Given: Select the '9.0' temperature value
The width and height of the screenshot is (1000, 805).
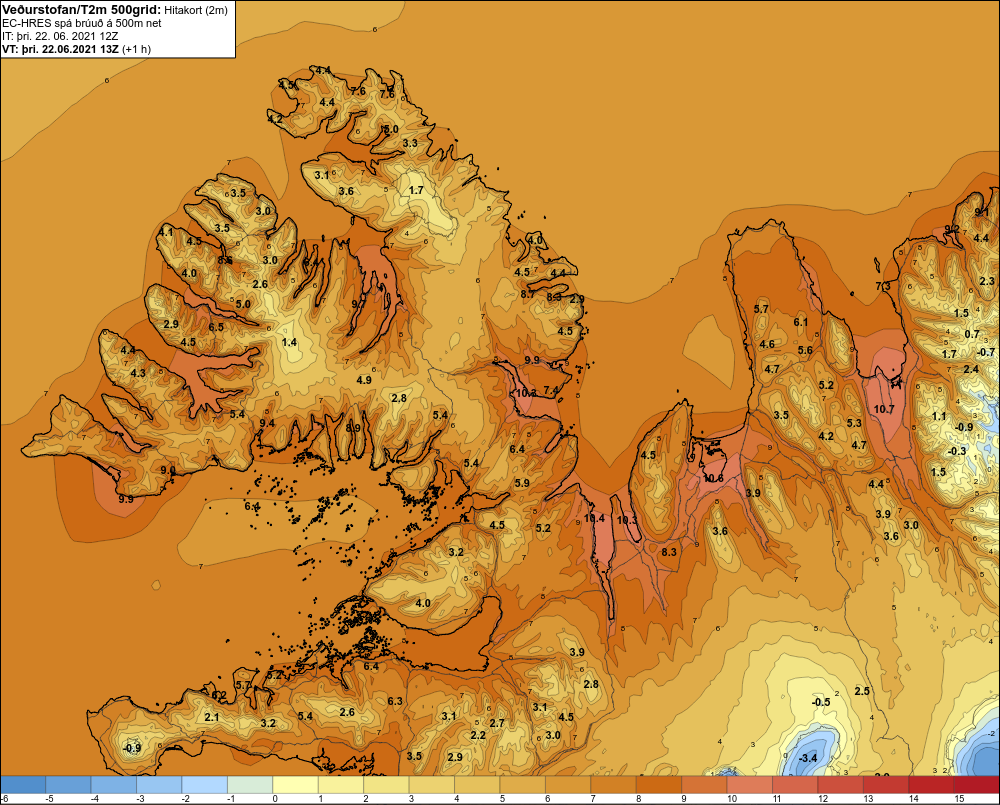Looking at the screenshot, I should (168, 470).
